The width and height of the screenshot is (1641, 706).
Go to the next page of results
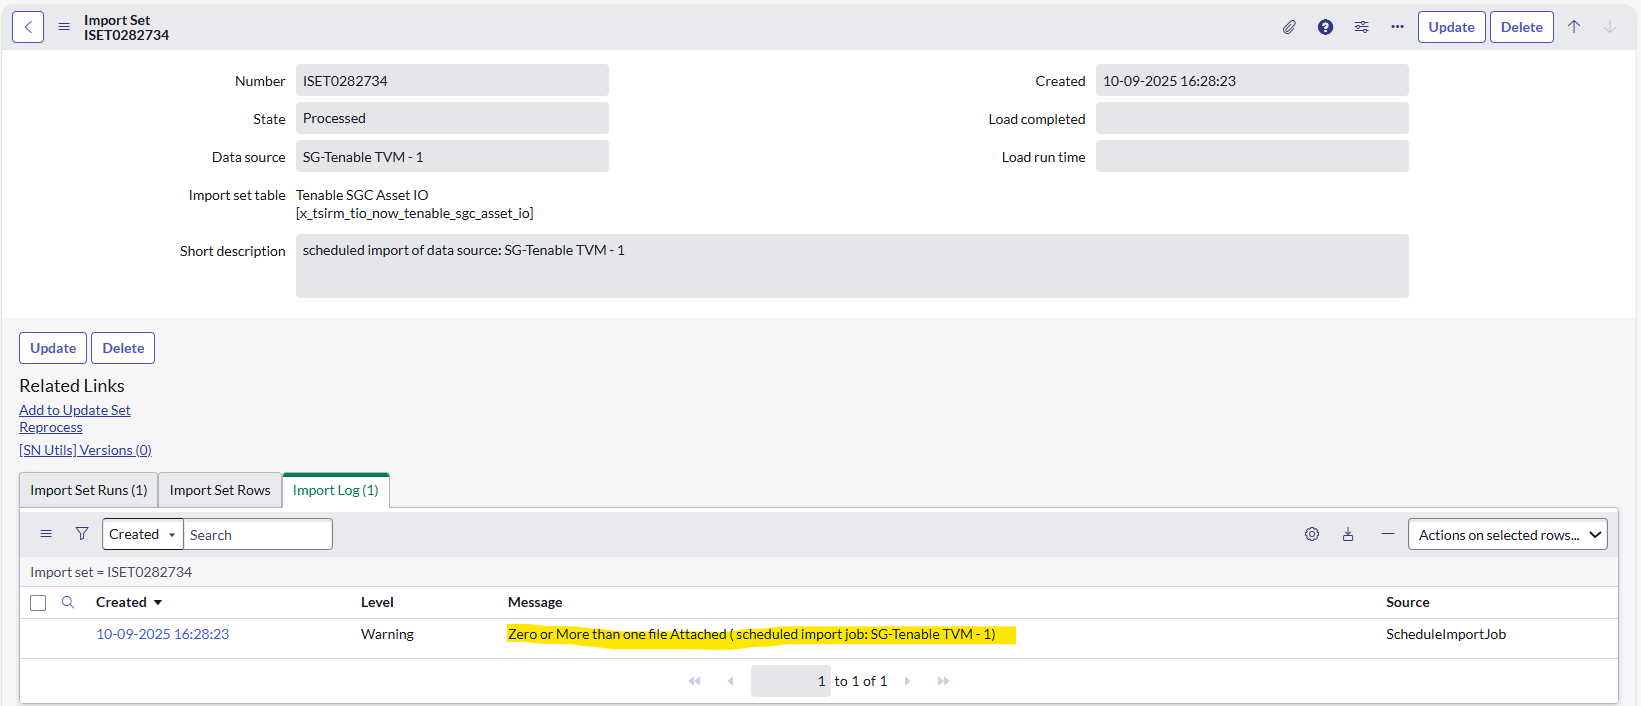pyautogui.click(x=907, y=681)
